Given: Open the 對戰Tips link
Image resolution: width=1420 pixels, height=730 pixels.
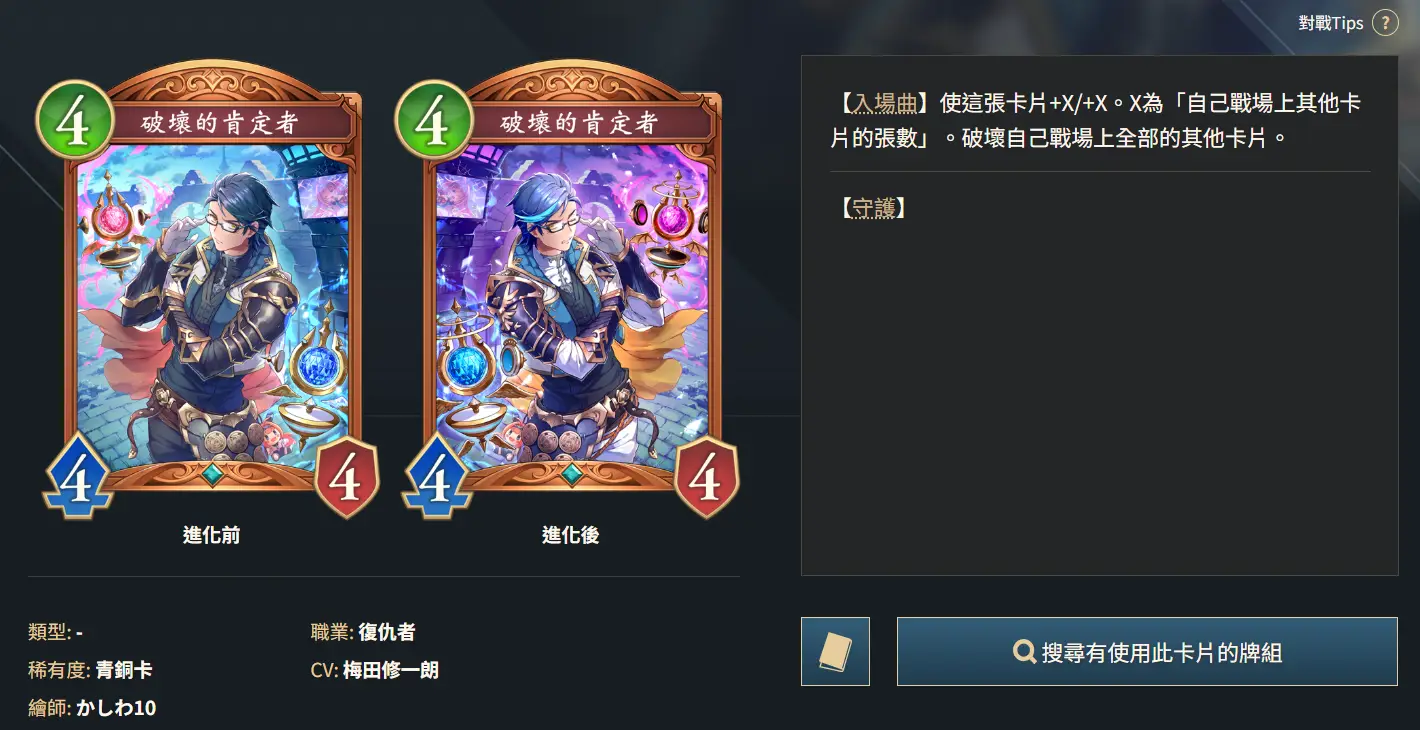Looking at the screenshot, I should coord(1330,23).
